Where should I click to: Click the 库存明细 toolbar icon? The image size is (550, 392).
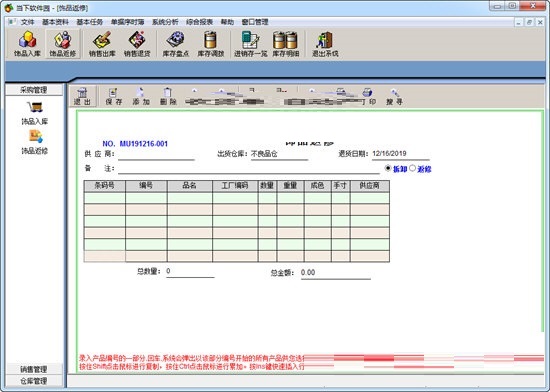point(286,44)
